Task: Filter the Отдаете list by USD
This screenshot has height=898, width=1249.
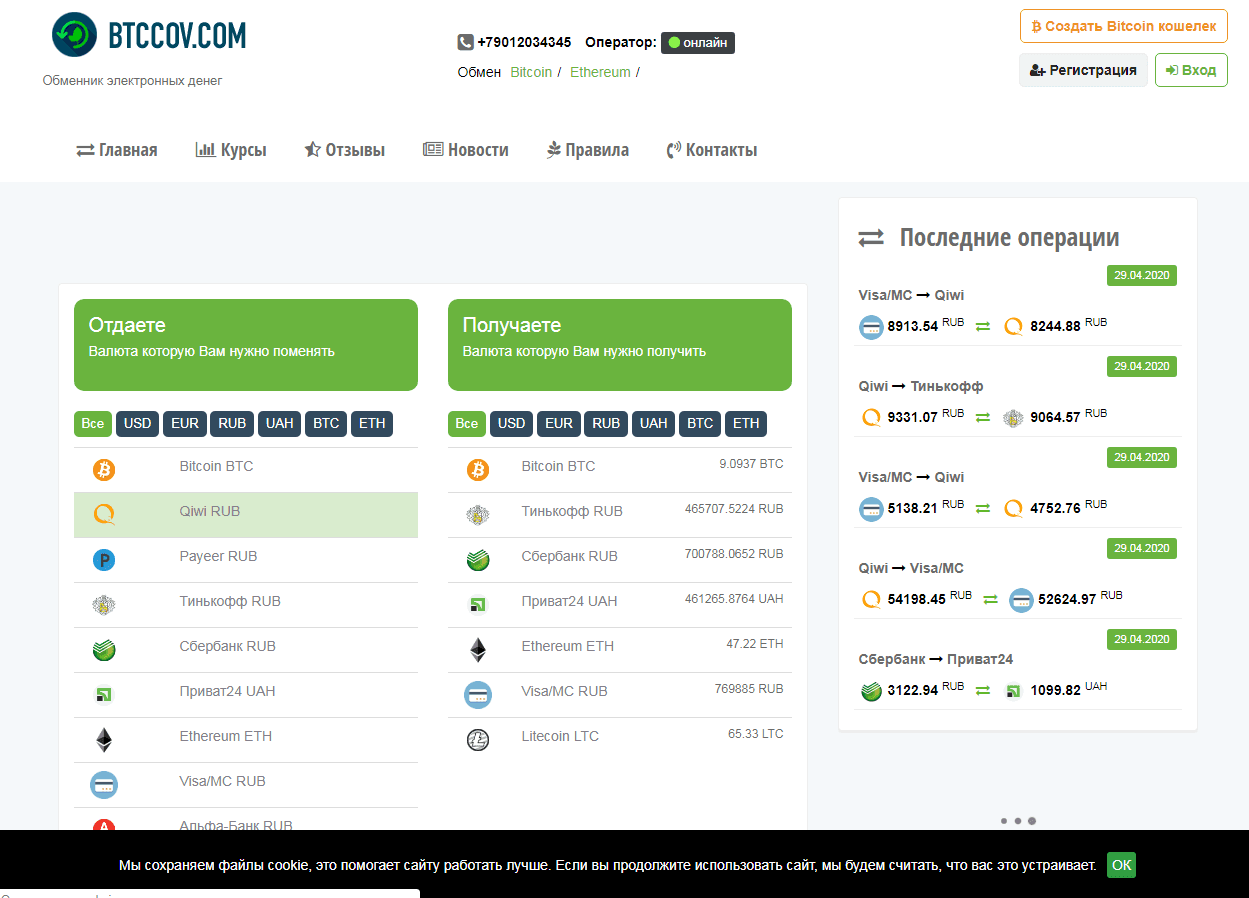Action: [137, 423]
